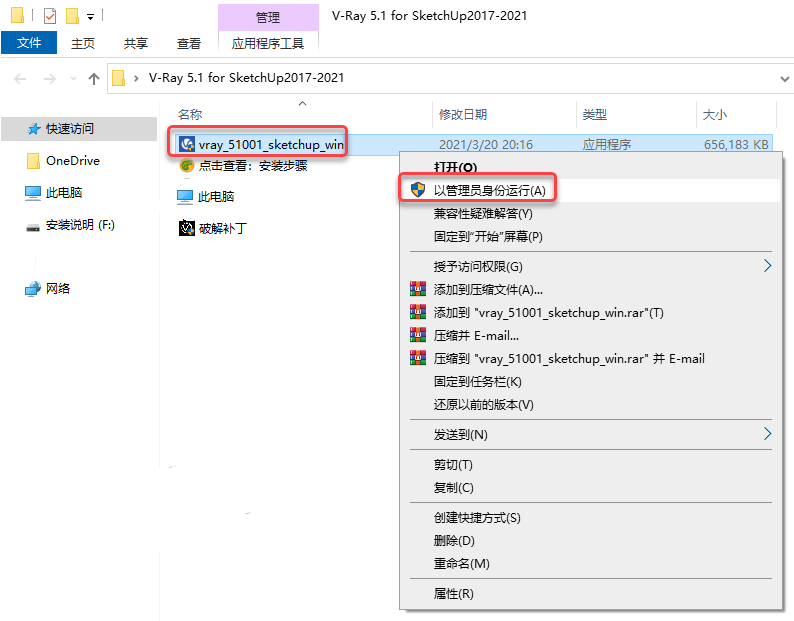Expand the 授予访问权限(G) submenu
The image size is (794, 621).
point(590,266)
